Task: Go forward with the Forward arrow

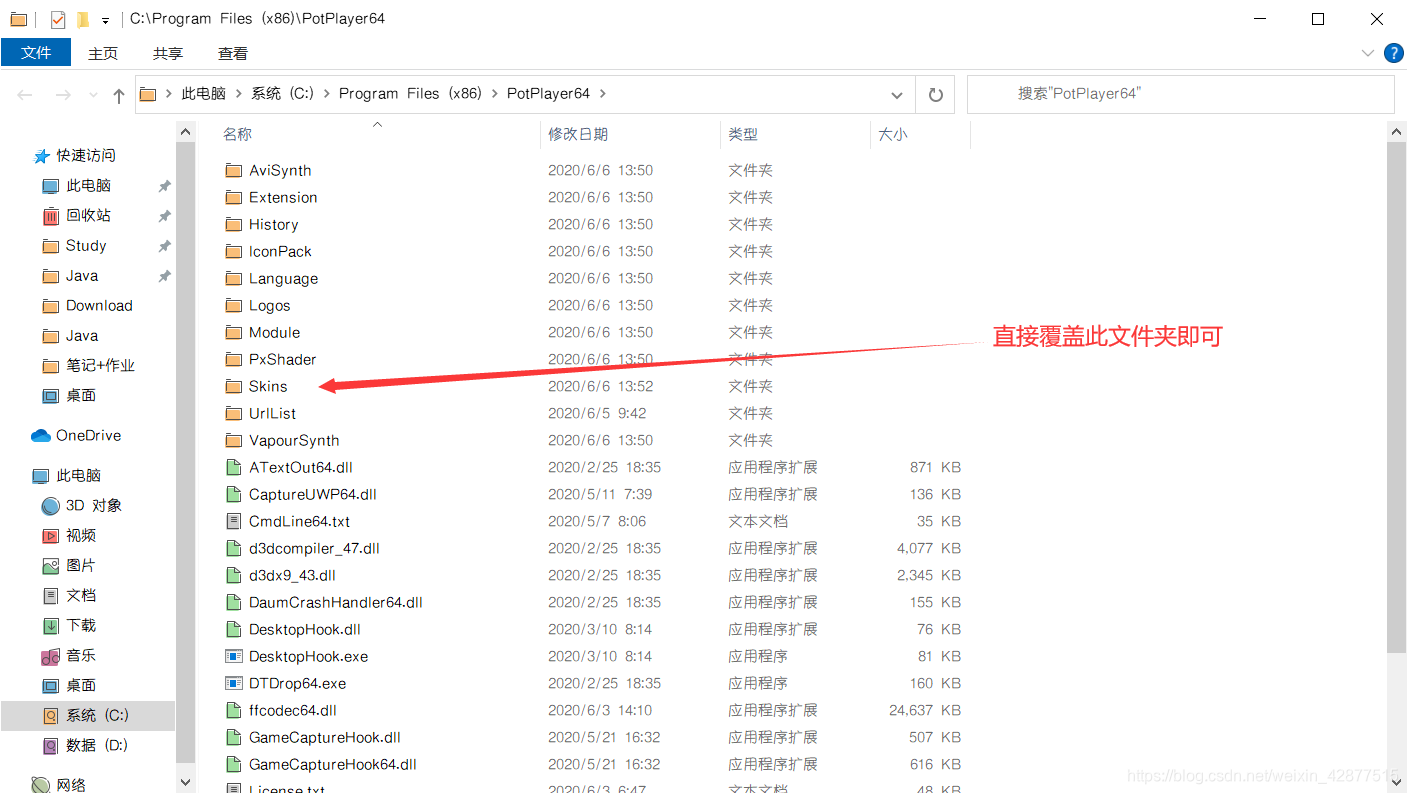Action: [x=62, y=95]
